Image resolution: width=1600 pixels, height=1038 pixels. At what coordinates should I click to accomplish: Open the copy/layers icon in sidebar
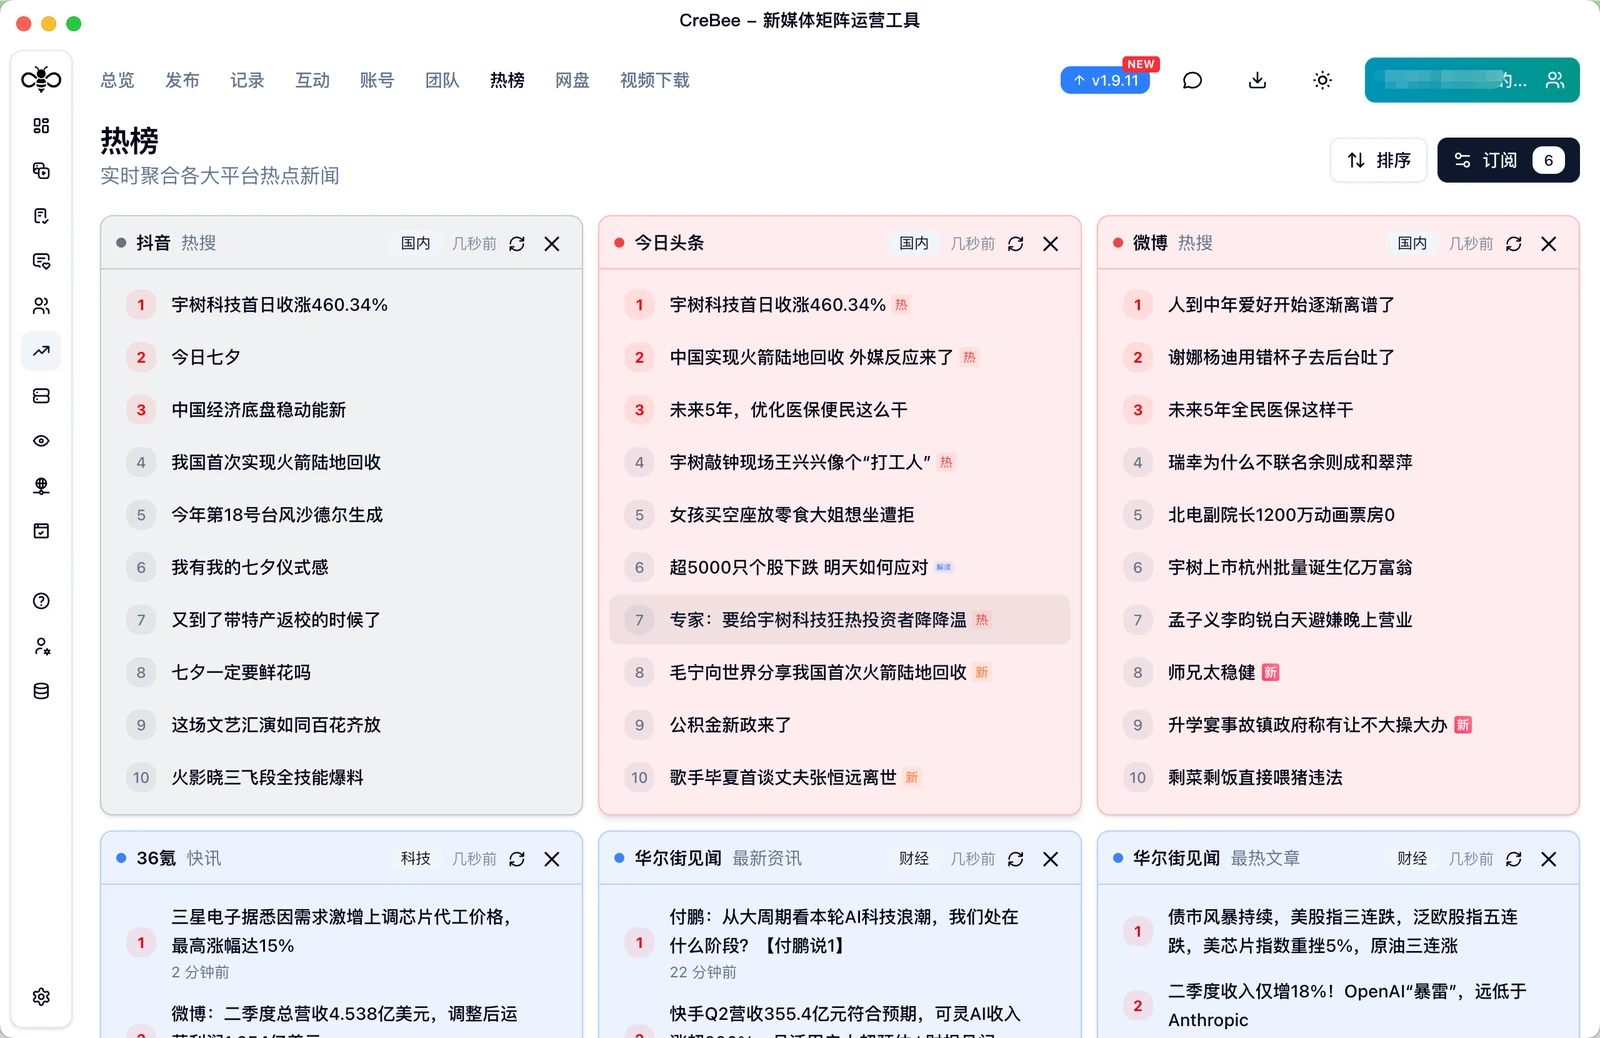point(41,171)
